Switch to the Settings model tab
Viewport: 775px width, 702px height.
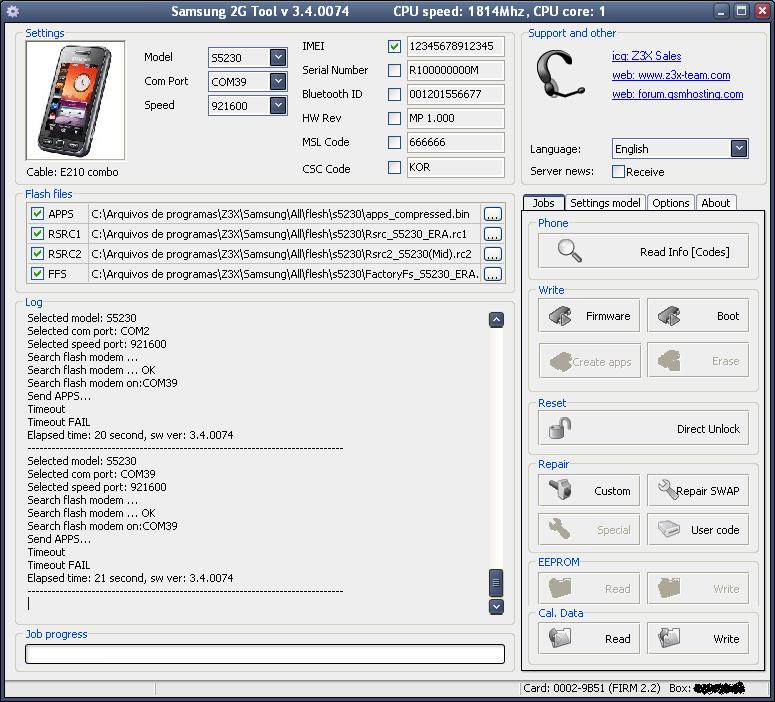604,203
